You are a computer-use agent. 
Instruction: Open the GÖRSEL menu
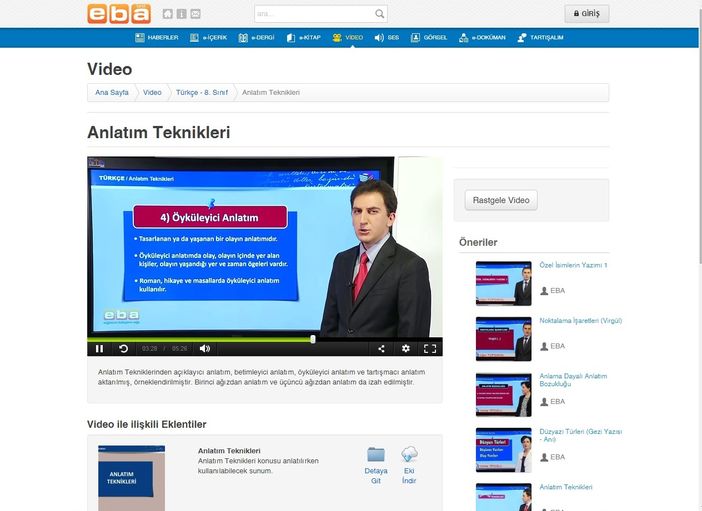pyautogui.click(x=429, y=38)
